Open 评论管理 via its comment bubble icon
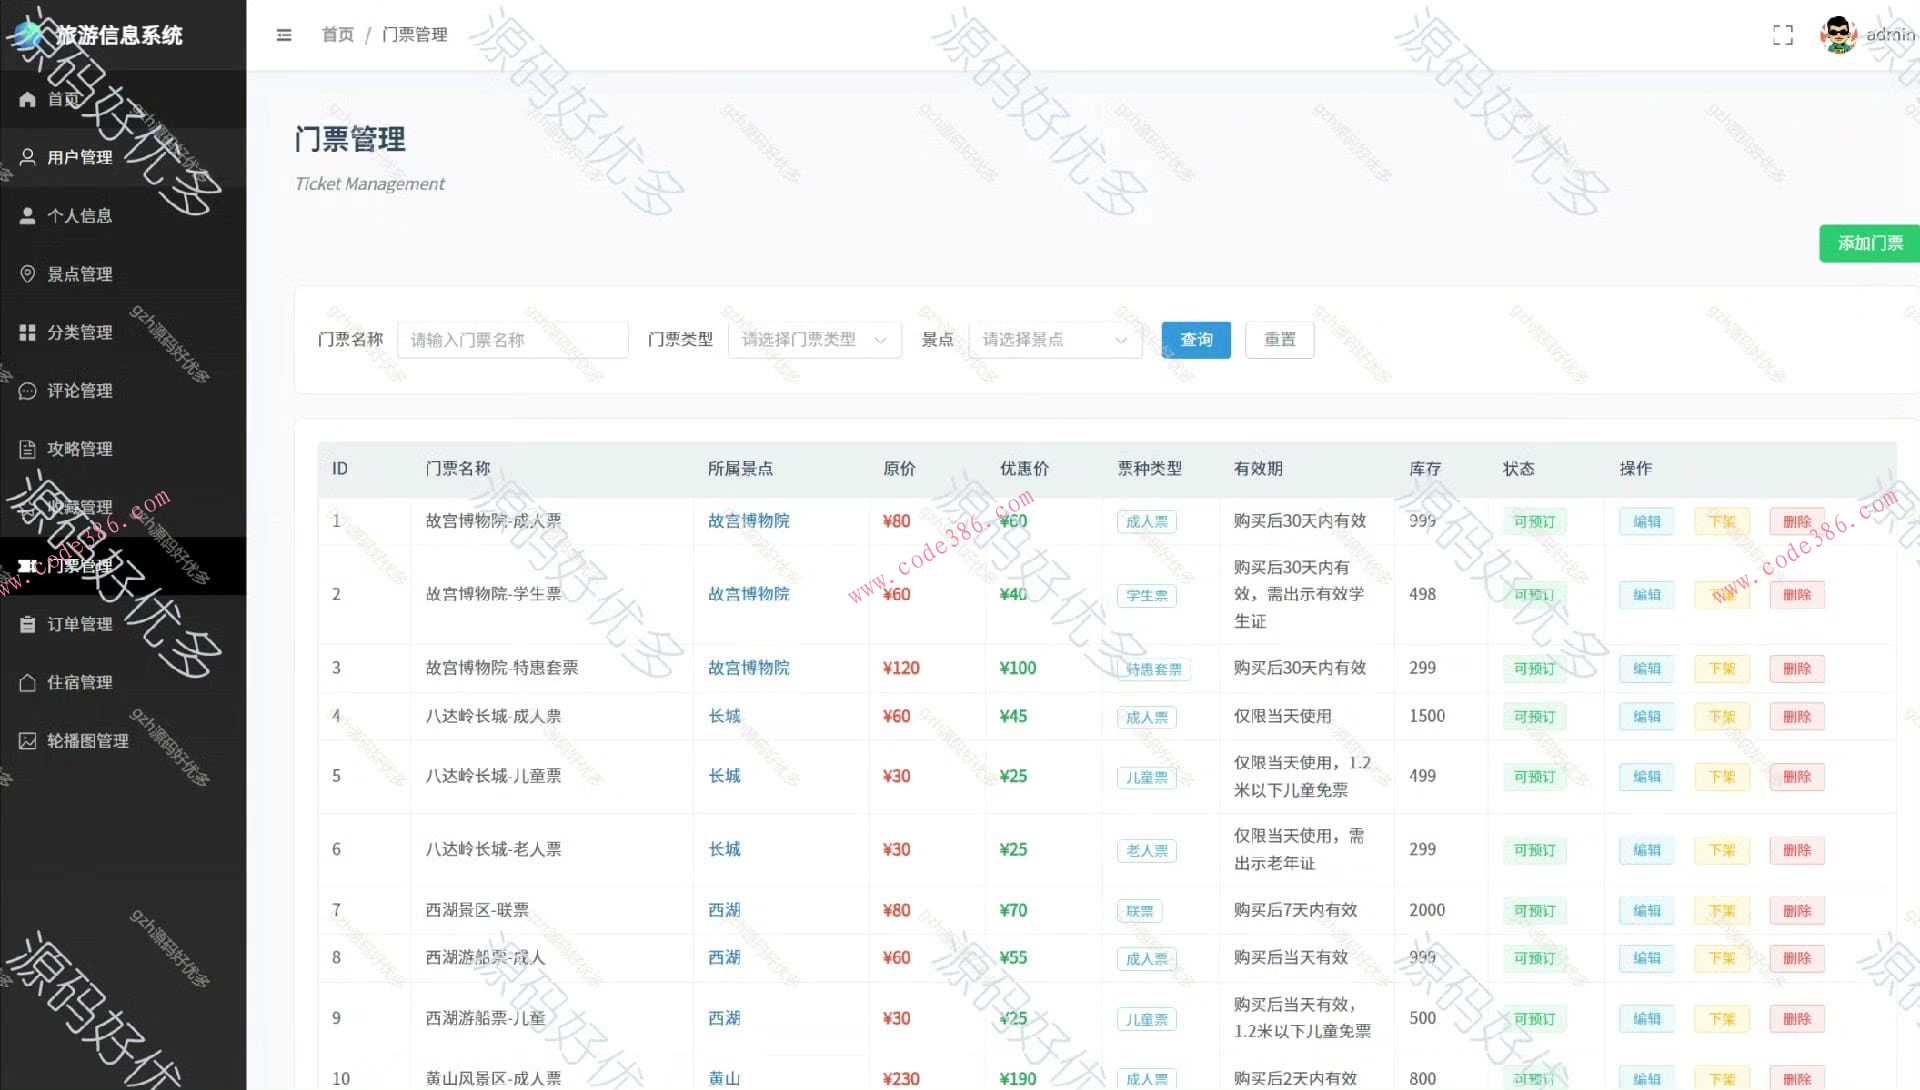The height and width of the screenshot is (1090, 1920). click(26, 390)
